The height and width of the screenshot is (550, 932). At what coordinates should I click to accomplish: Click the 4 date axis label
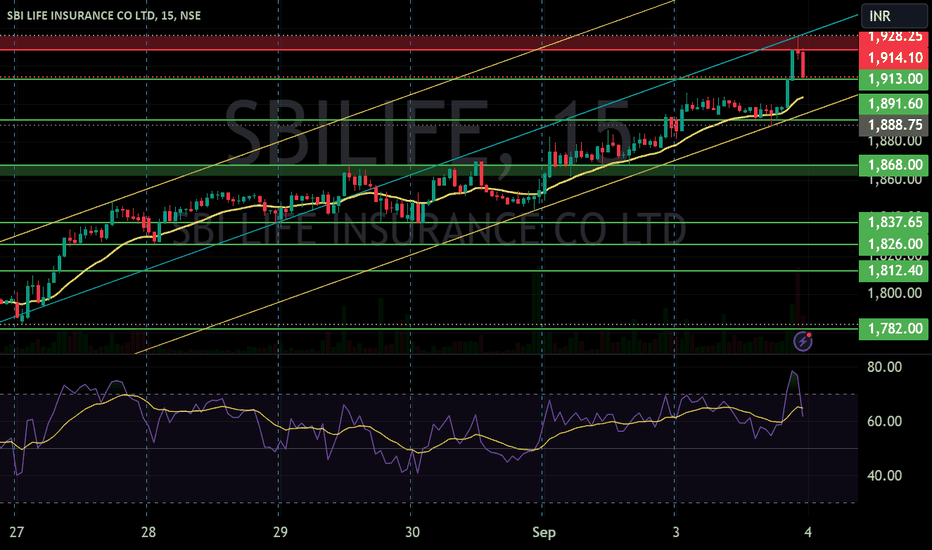coord(808,532)
